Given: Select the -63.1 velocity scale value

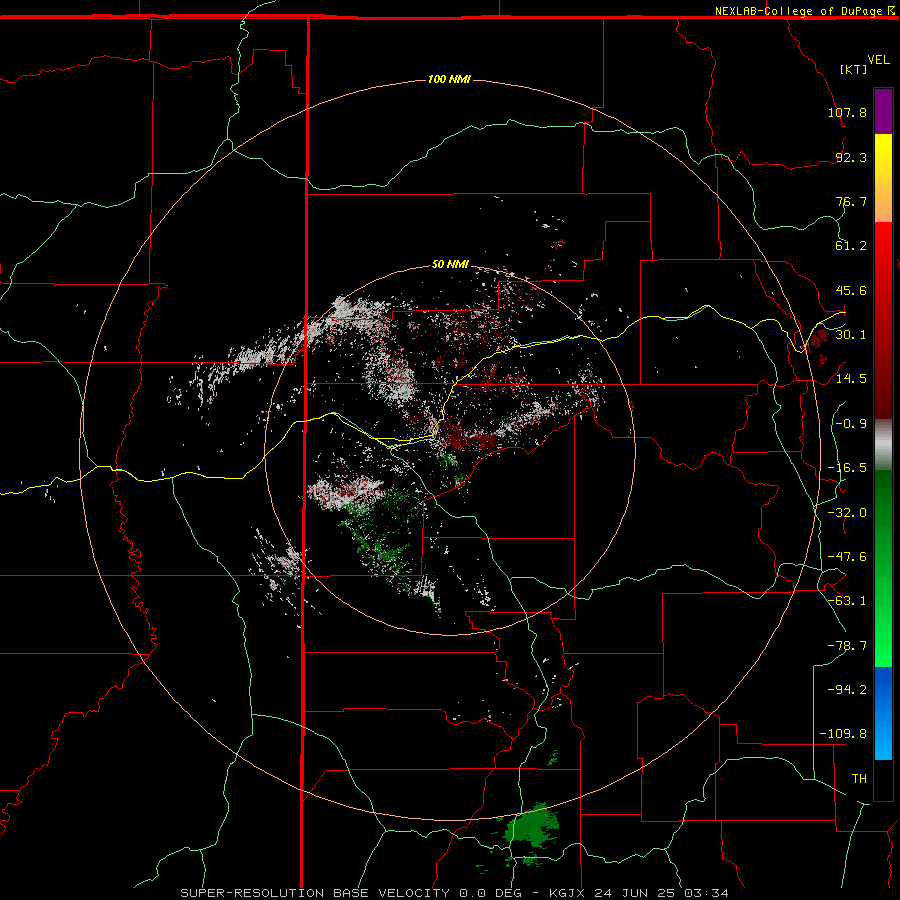Looking at the screenshot, I should pyautogui.click(x=847, y=601).
